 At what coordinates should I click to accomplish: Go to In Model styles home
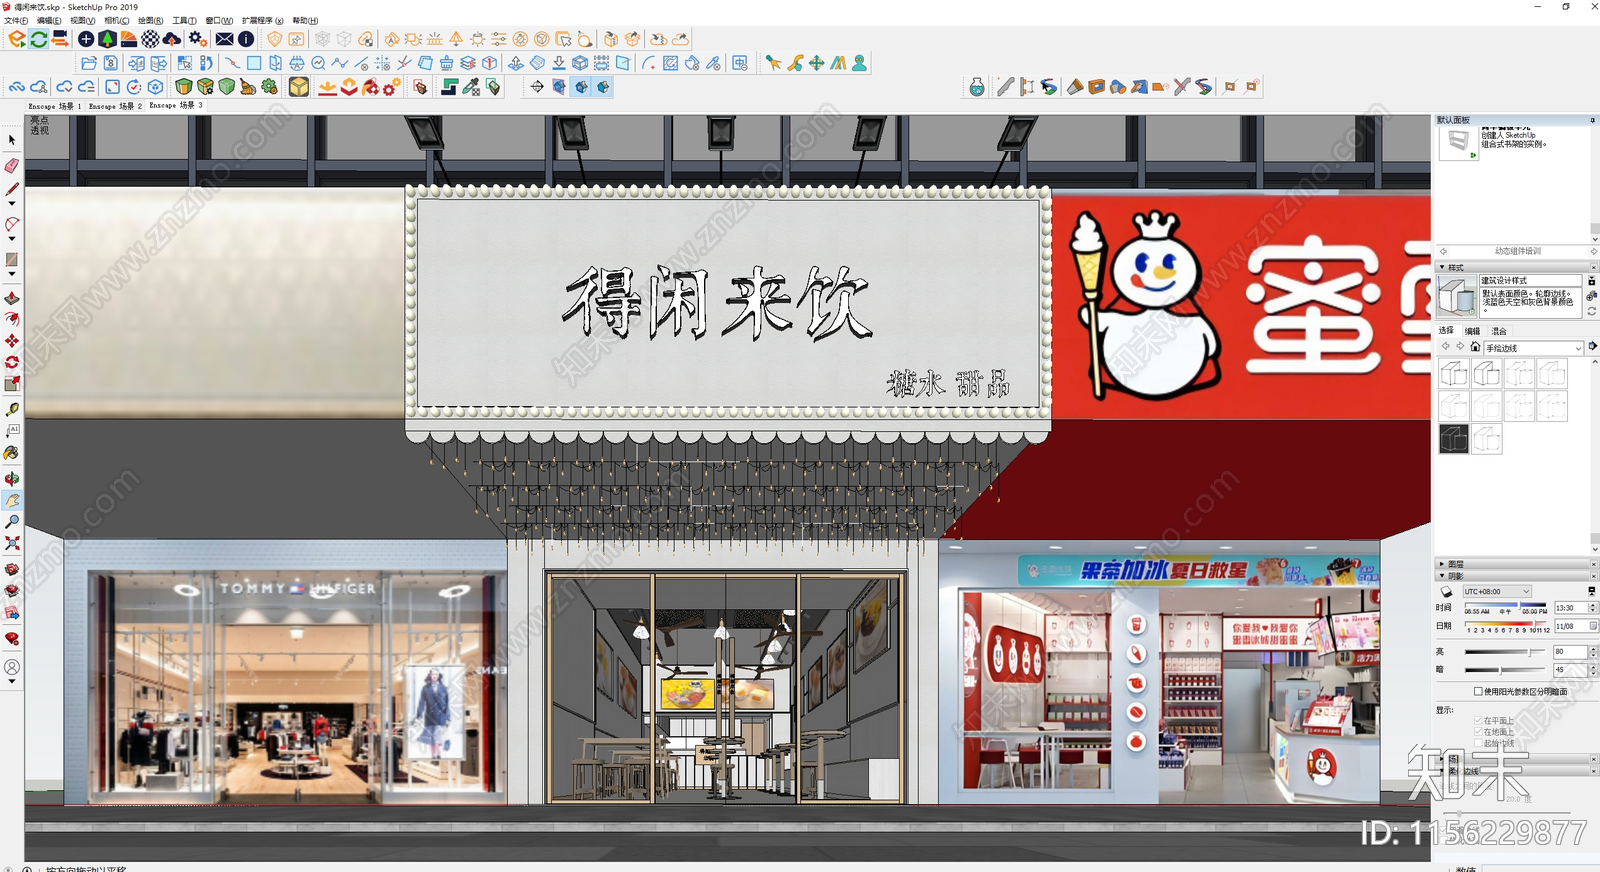click(x=1475, y=347)
